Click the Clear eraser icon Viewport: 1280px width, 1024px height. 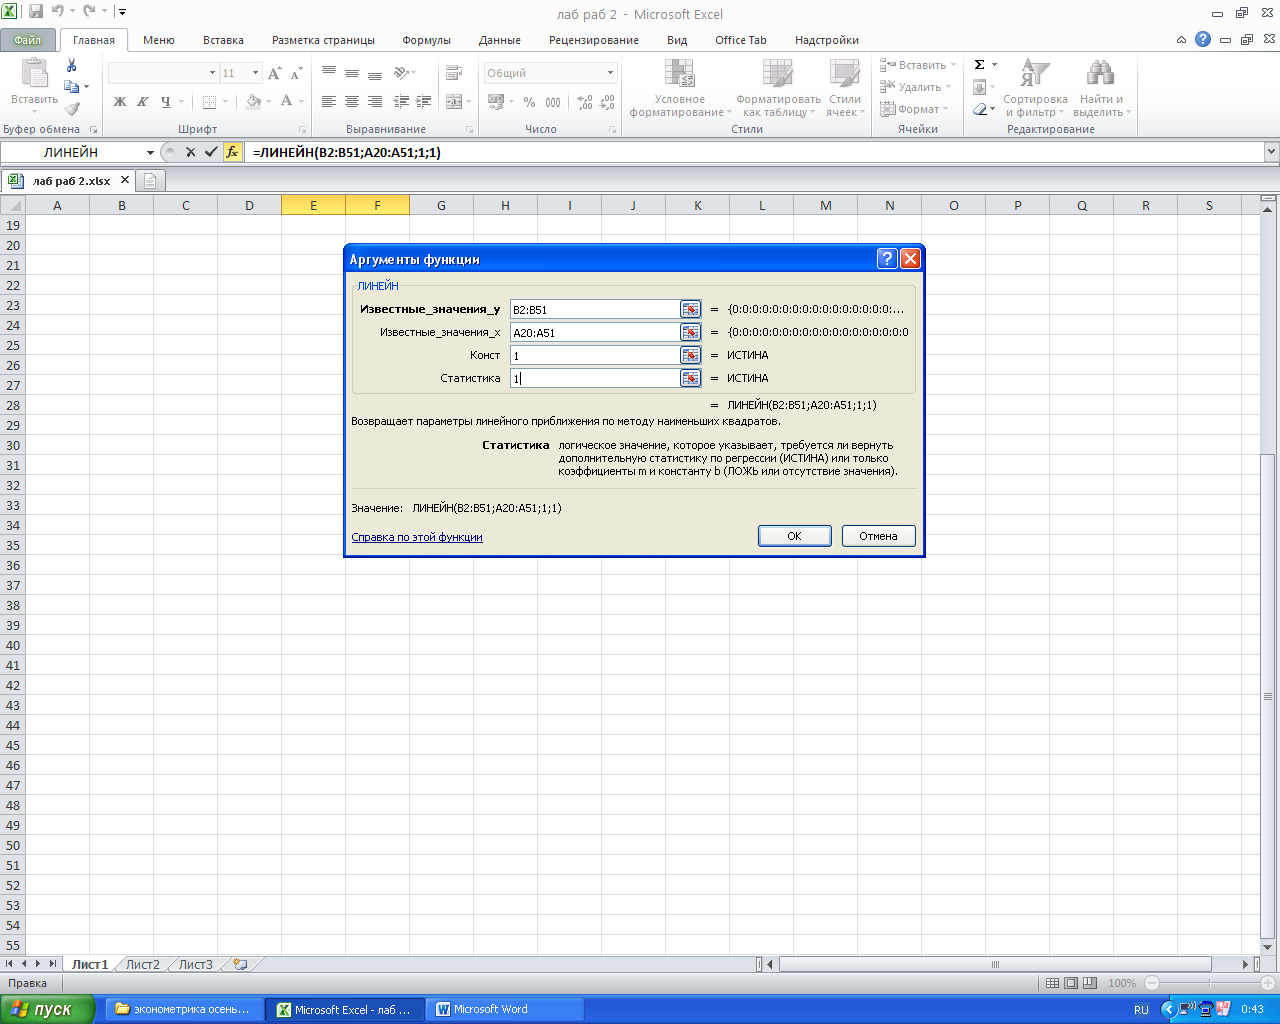click(x=979, y=109)
